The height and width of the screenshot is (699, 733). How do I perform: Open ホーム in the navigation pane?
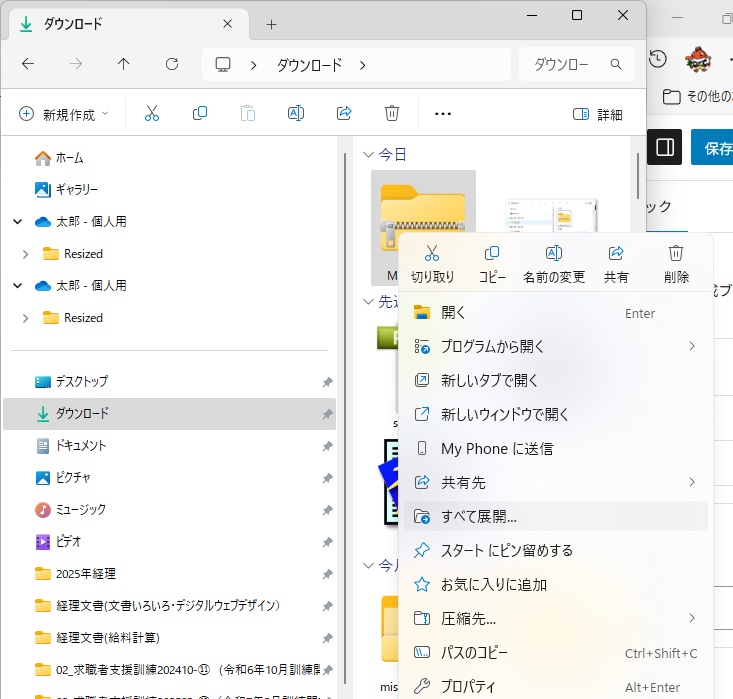coord(69,158)
